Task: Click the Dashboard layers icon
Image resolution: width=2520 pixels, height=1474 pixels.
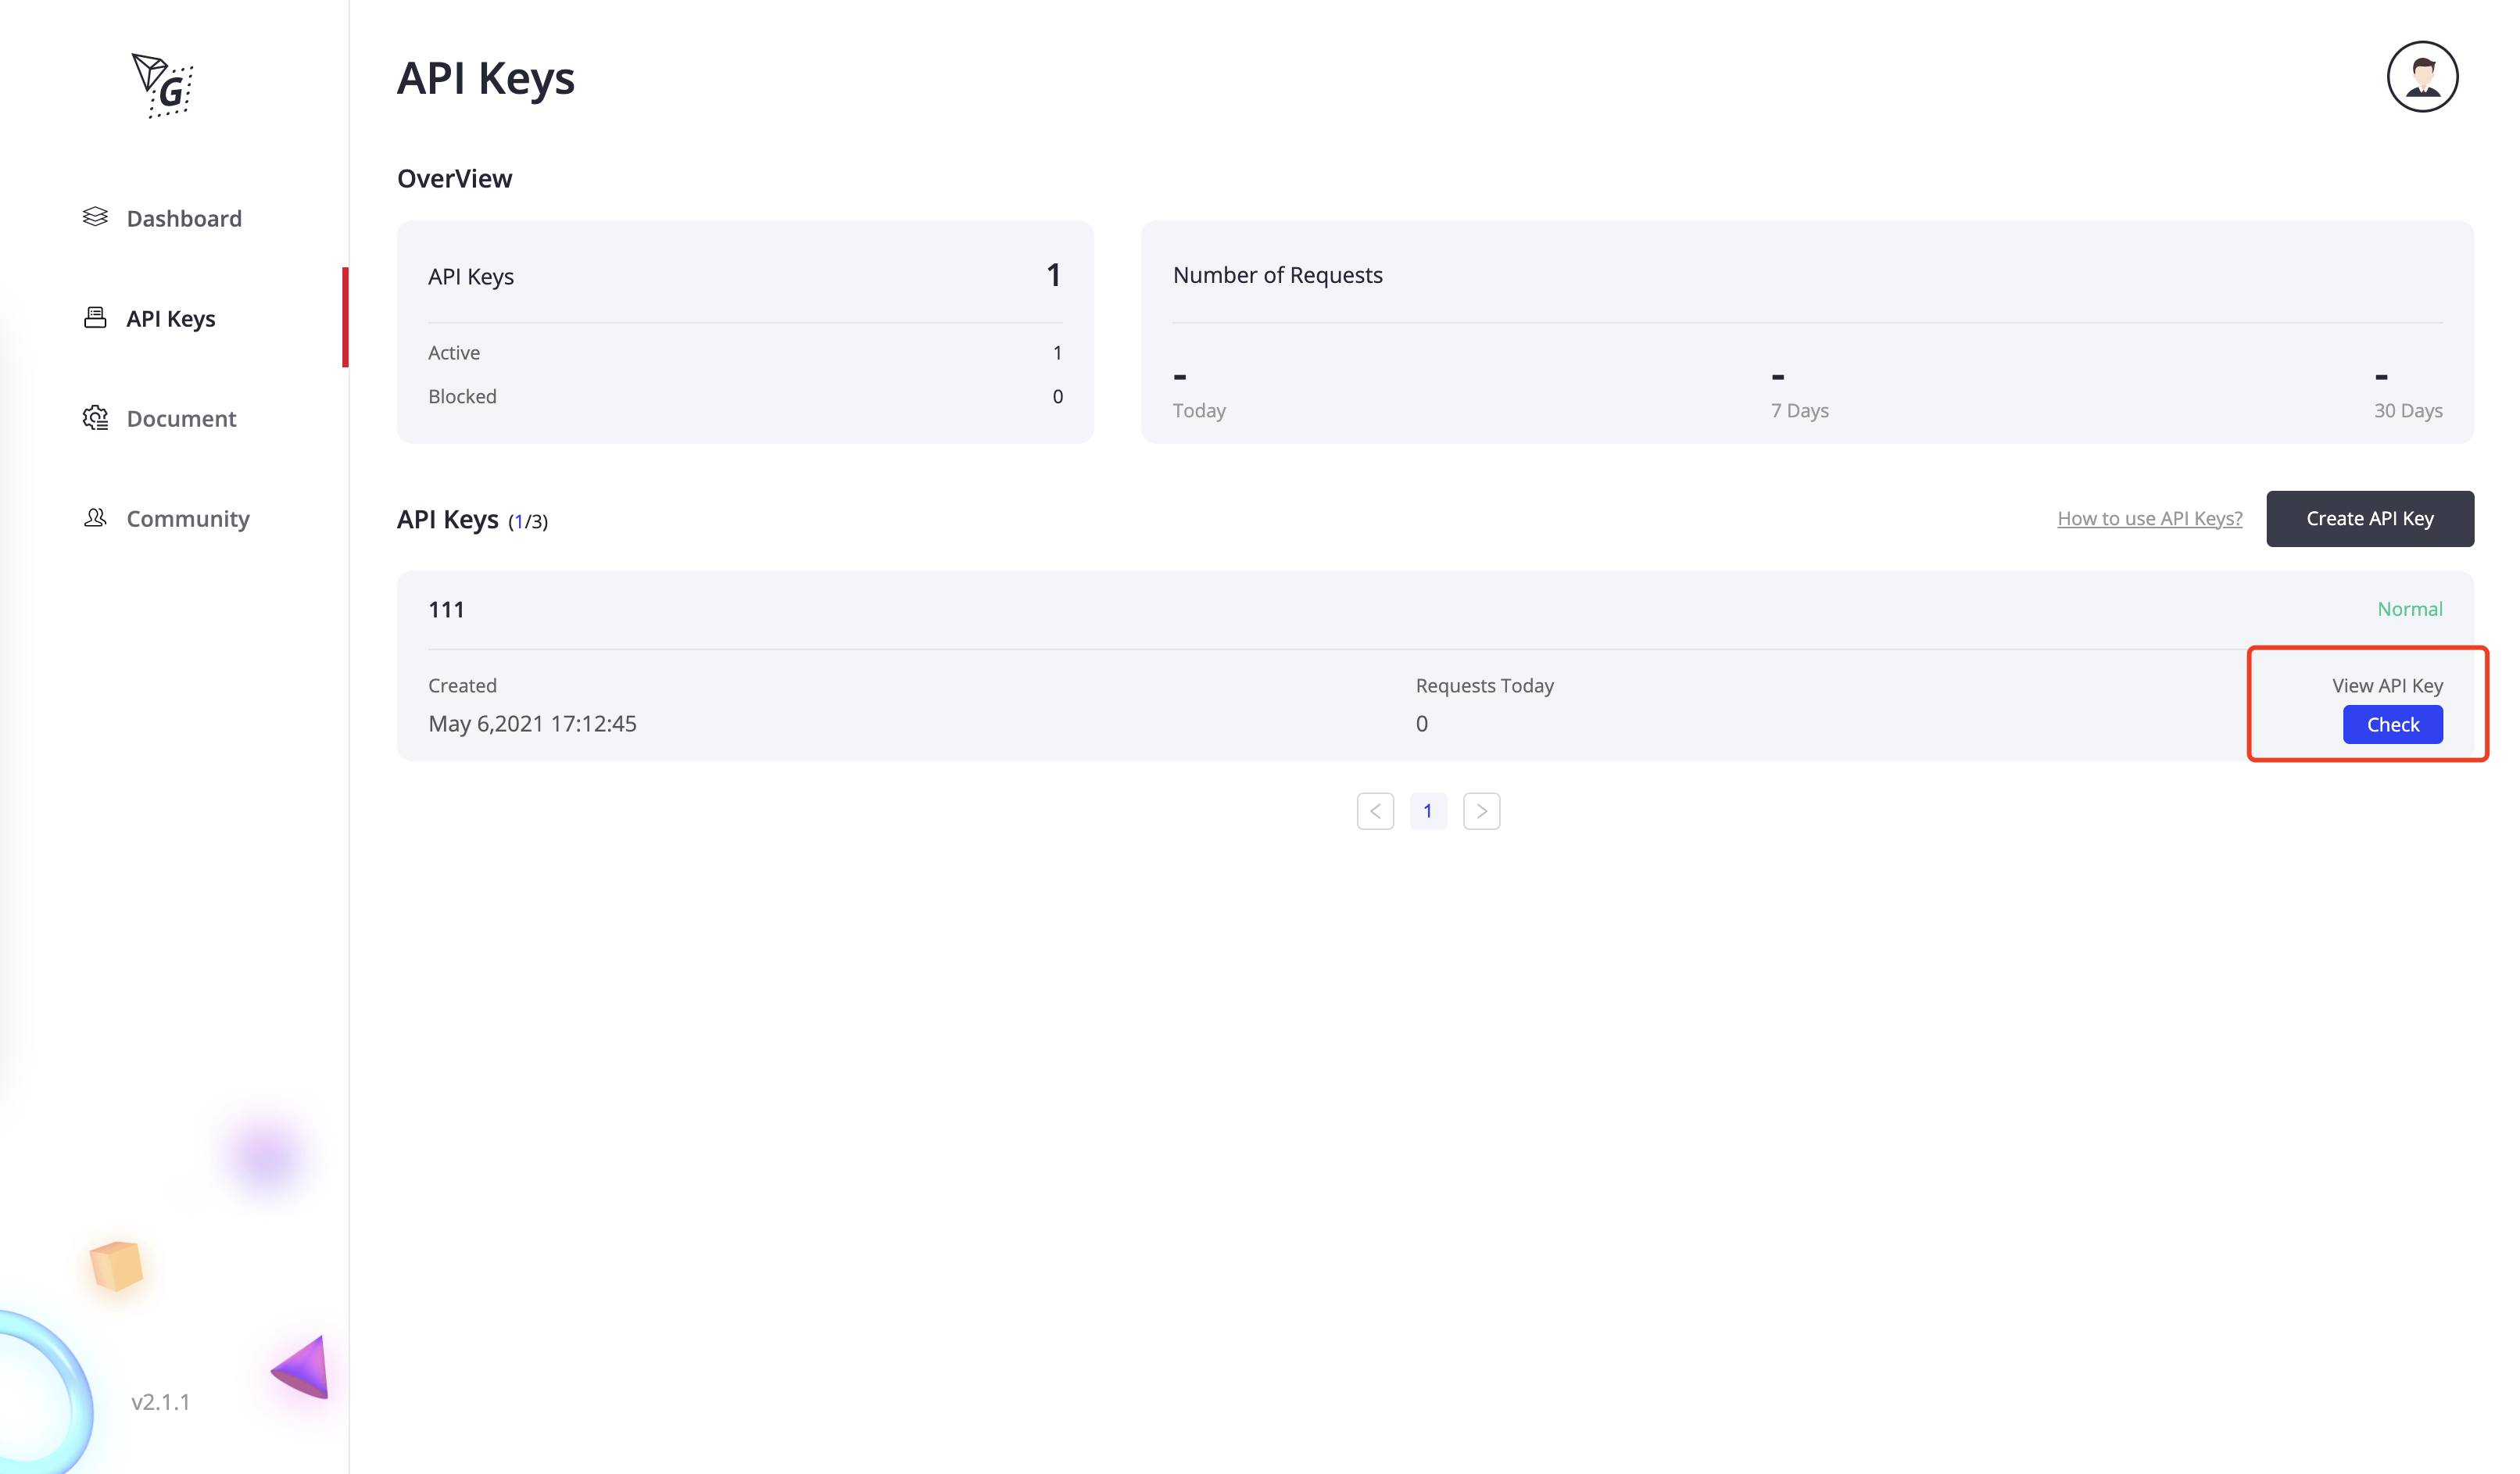Action: tap(95, 217)
